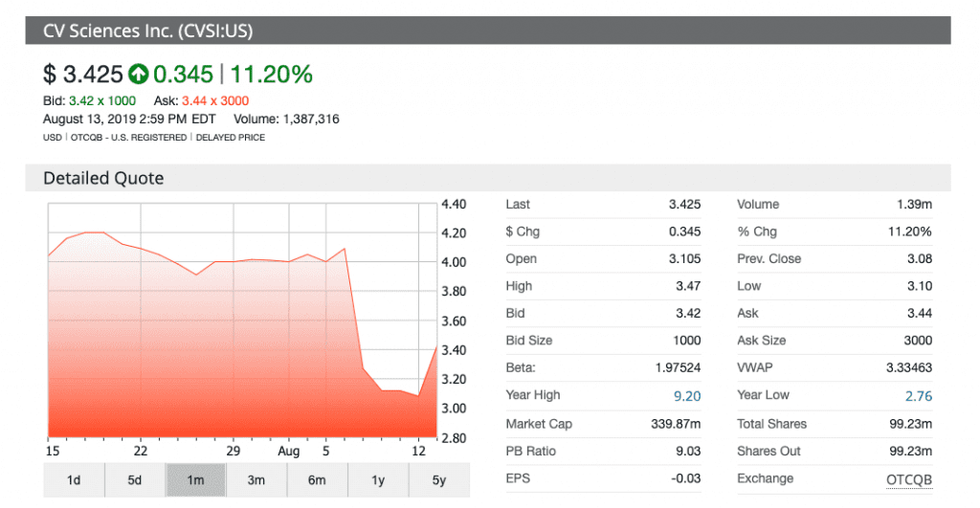Select the 1d chart range tab
The width and height of the screenshot is (980, 508).
click(x=74, y=480)
